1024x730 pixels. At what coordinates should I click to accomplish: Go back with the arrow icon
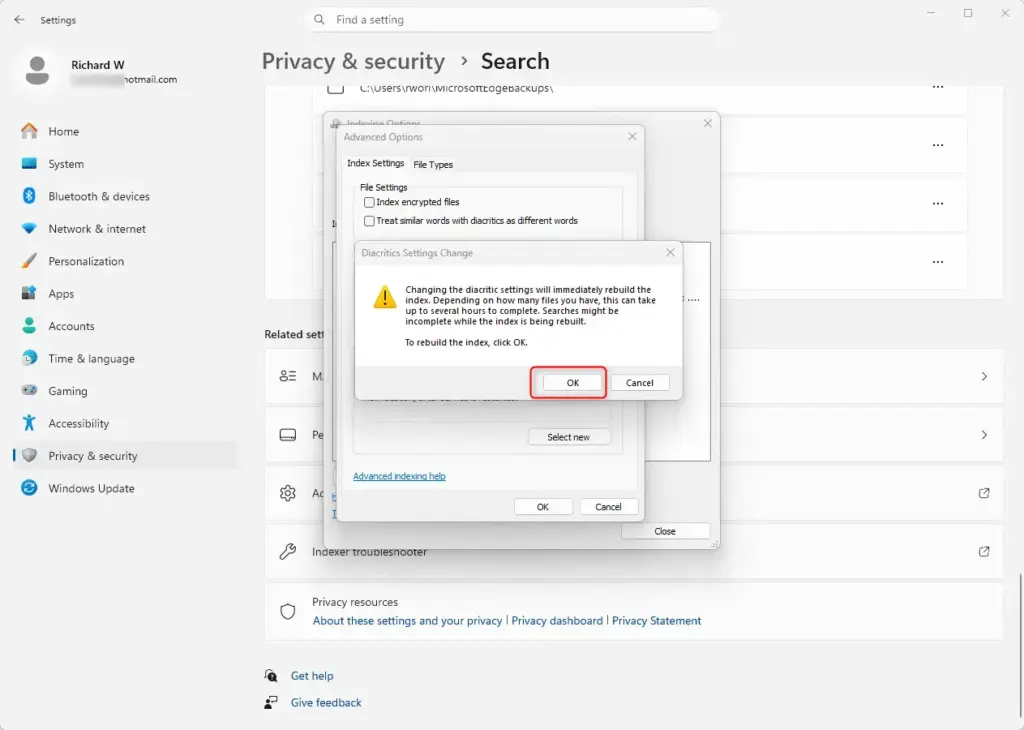[x=19, y=20]
